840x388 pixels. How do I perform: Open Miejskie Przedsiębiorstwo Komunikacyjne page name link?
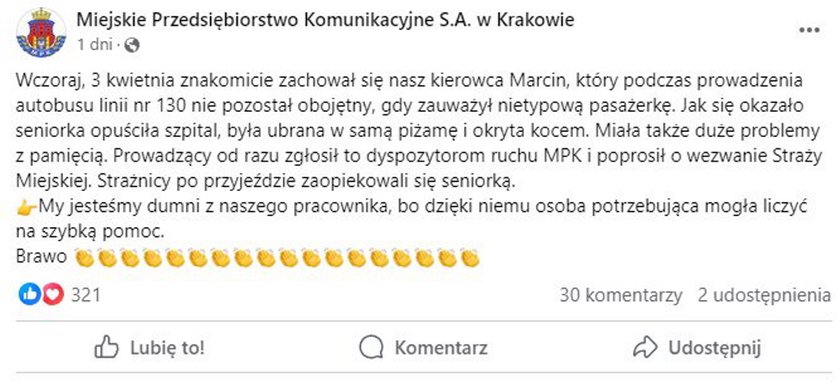[x=326, y=20]
